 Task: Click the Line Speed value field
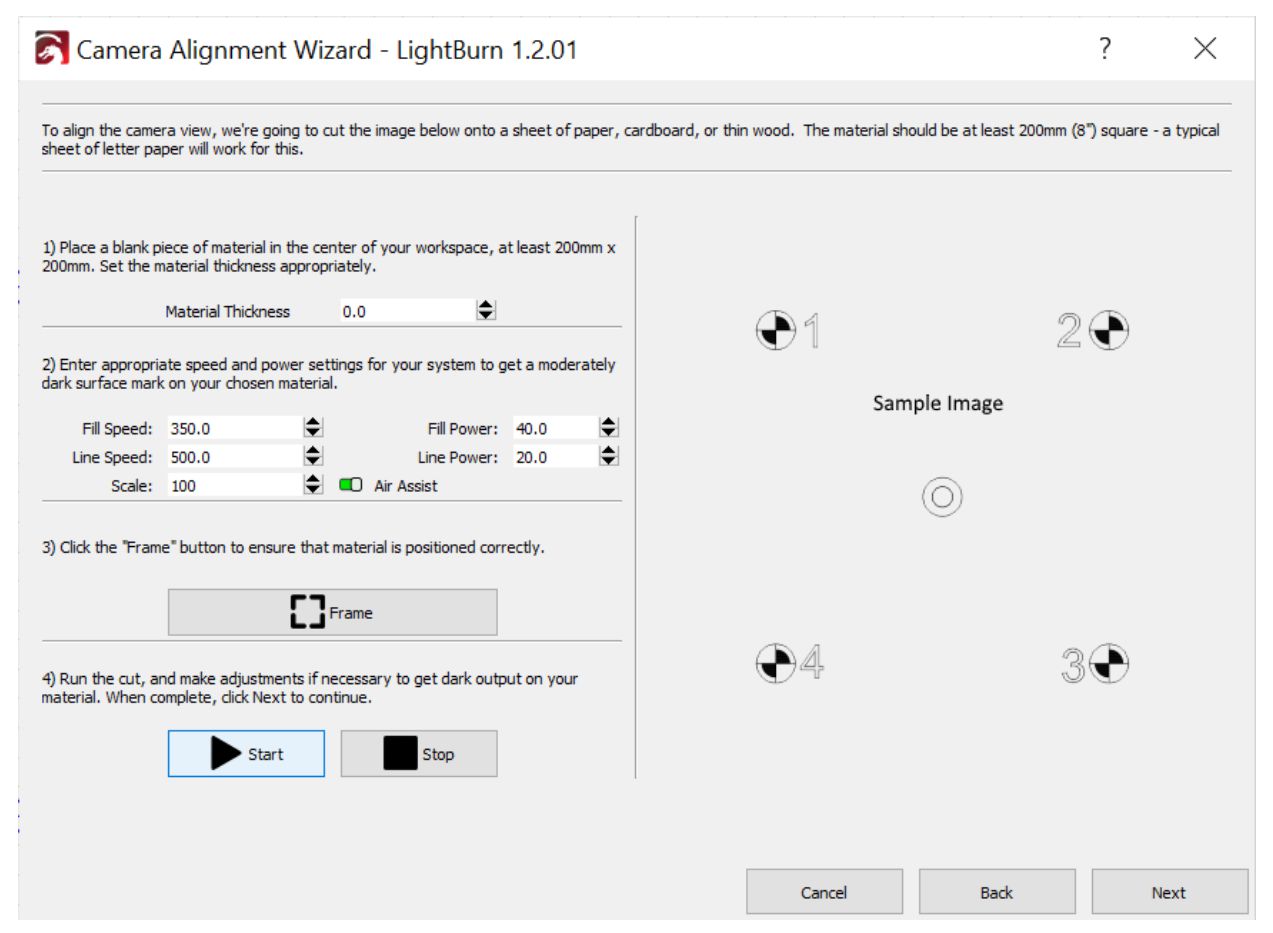click(235, 457)
